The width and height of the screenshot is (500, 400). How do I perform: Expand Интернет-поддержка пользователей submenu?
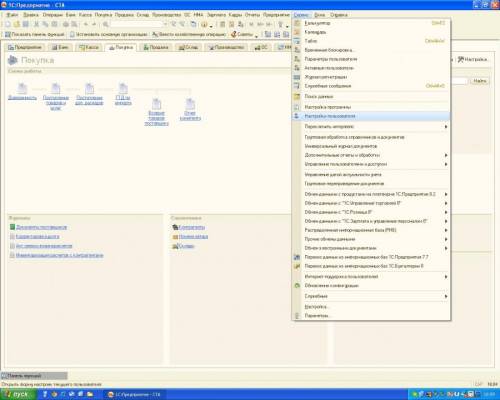coord(371,277)
